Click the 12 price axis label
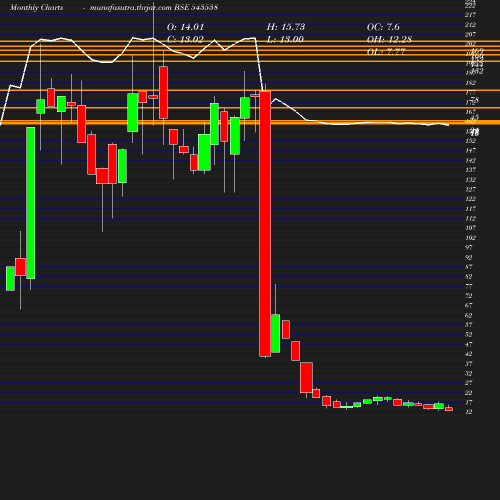Screen dimensions: 500x500 (469, 412)
